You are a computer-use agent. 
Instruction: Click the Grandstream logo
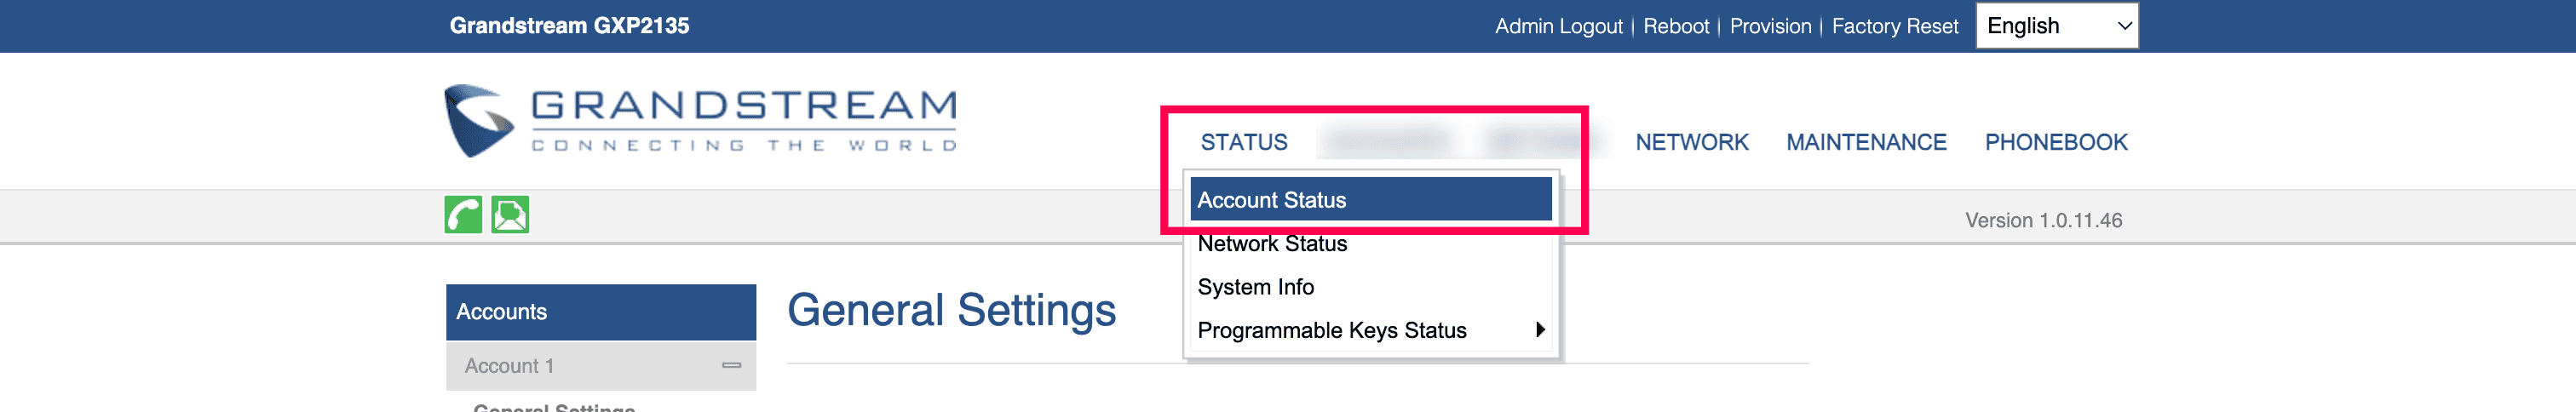[700, 121]
